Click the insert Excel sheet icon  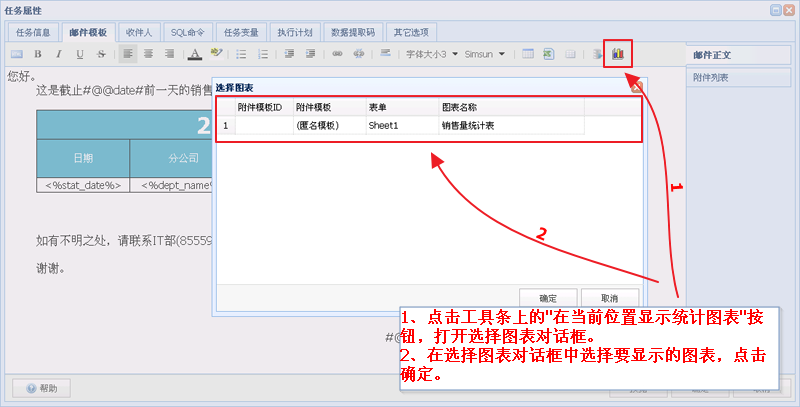pos(549,54)
